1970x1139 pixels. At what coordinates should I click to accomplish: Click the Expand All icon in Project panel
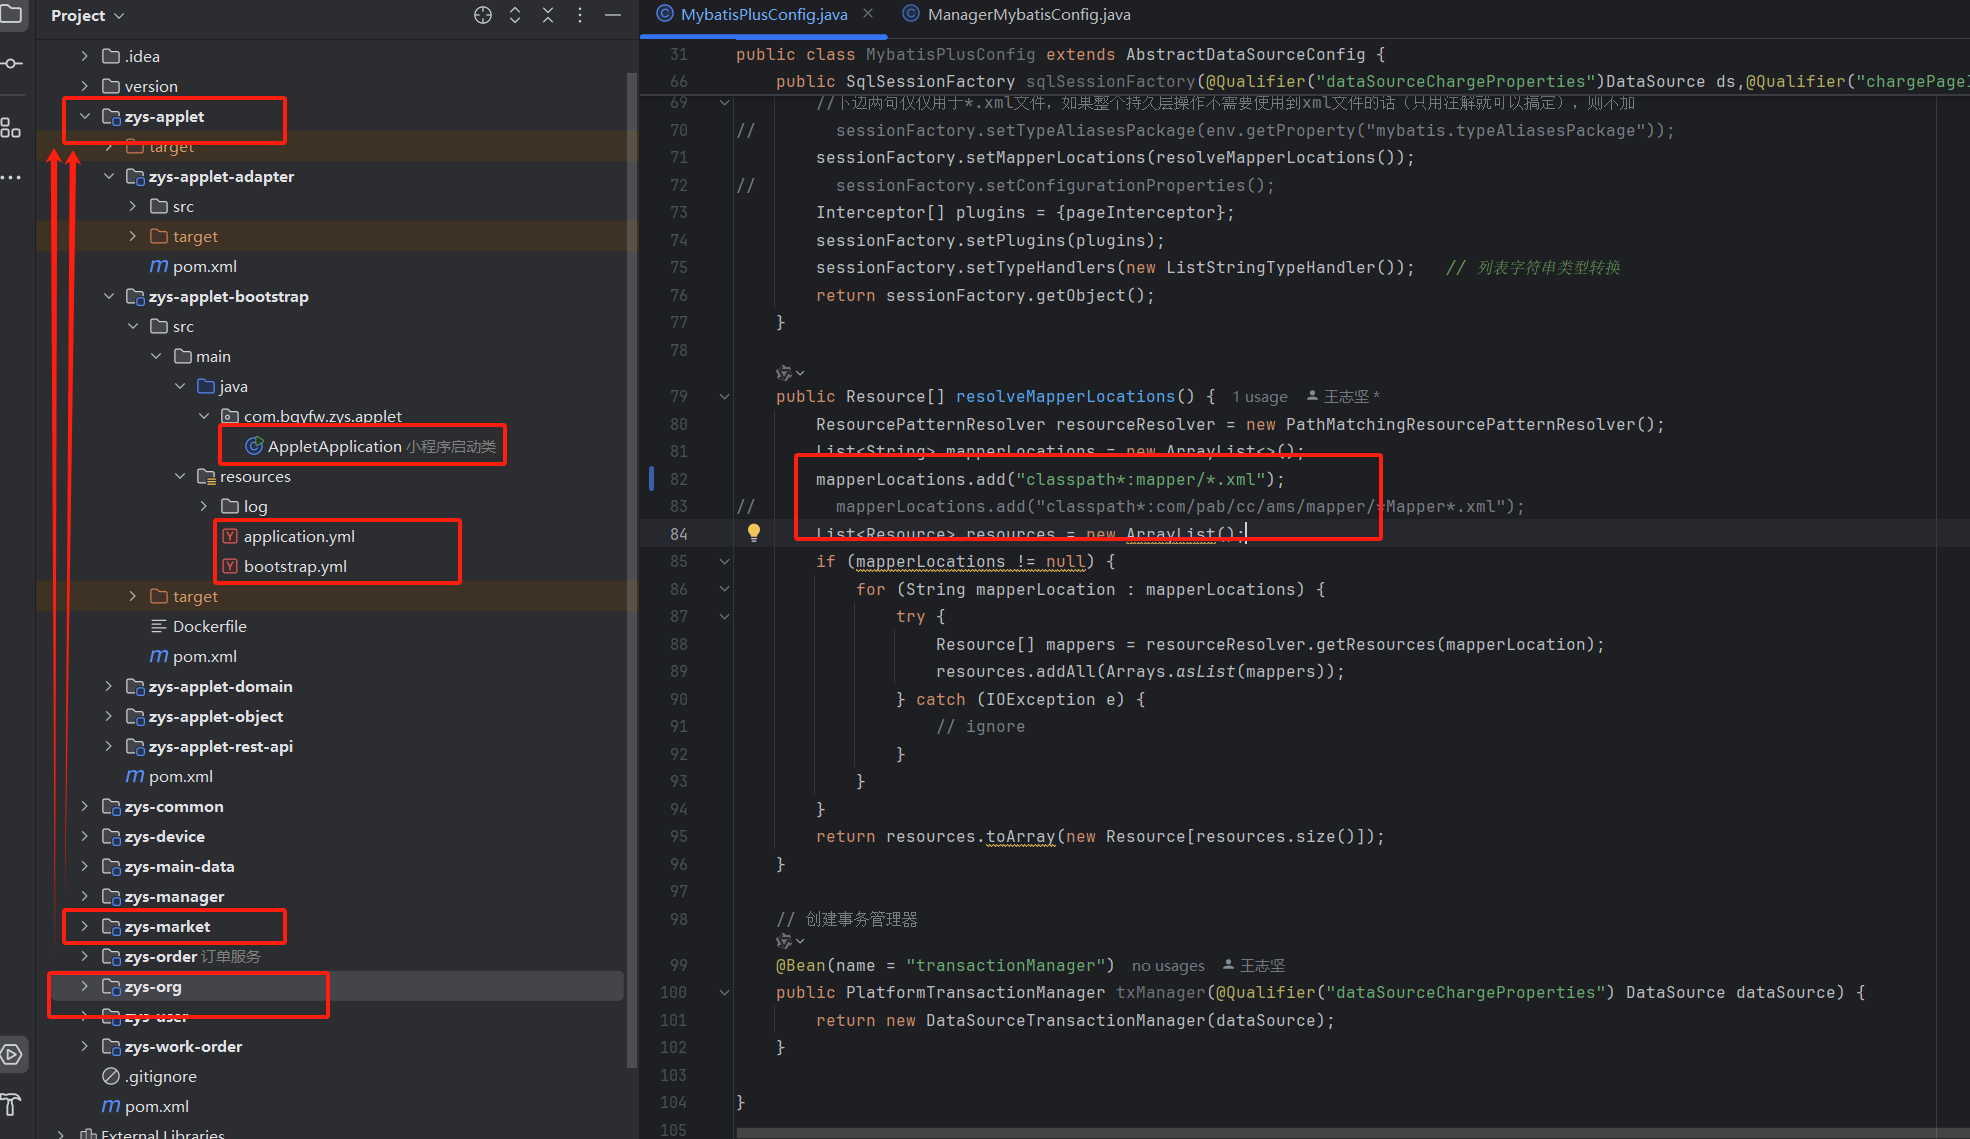click(x=515, y=15)
